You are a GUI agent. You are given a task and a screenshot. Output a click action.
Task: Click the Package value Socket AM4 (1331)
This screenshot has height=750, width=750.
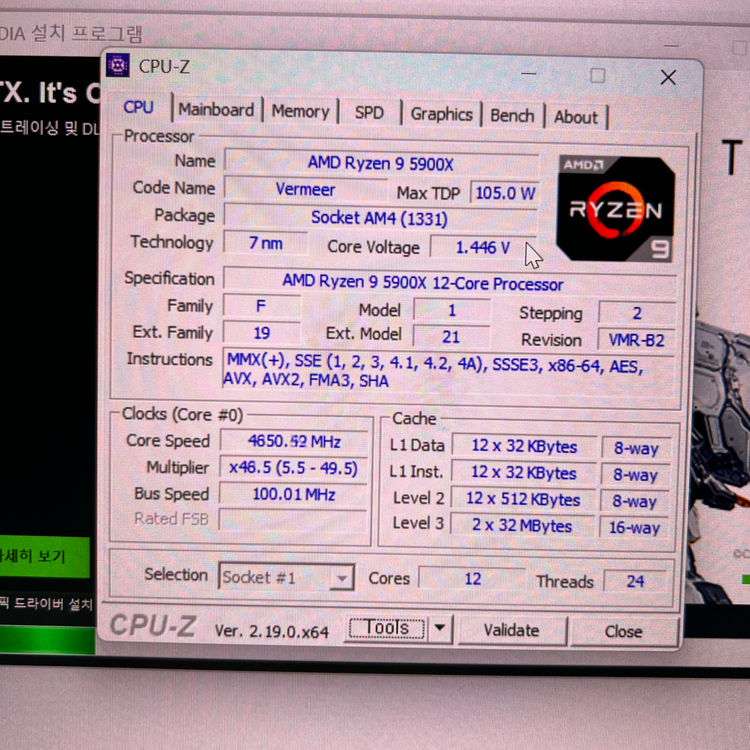pos(380,218)
